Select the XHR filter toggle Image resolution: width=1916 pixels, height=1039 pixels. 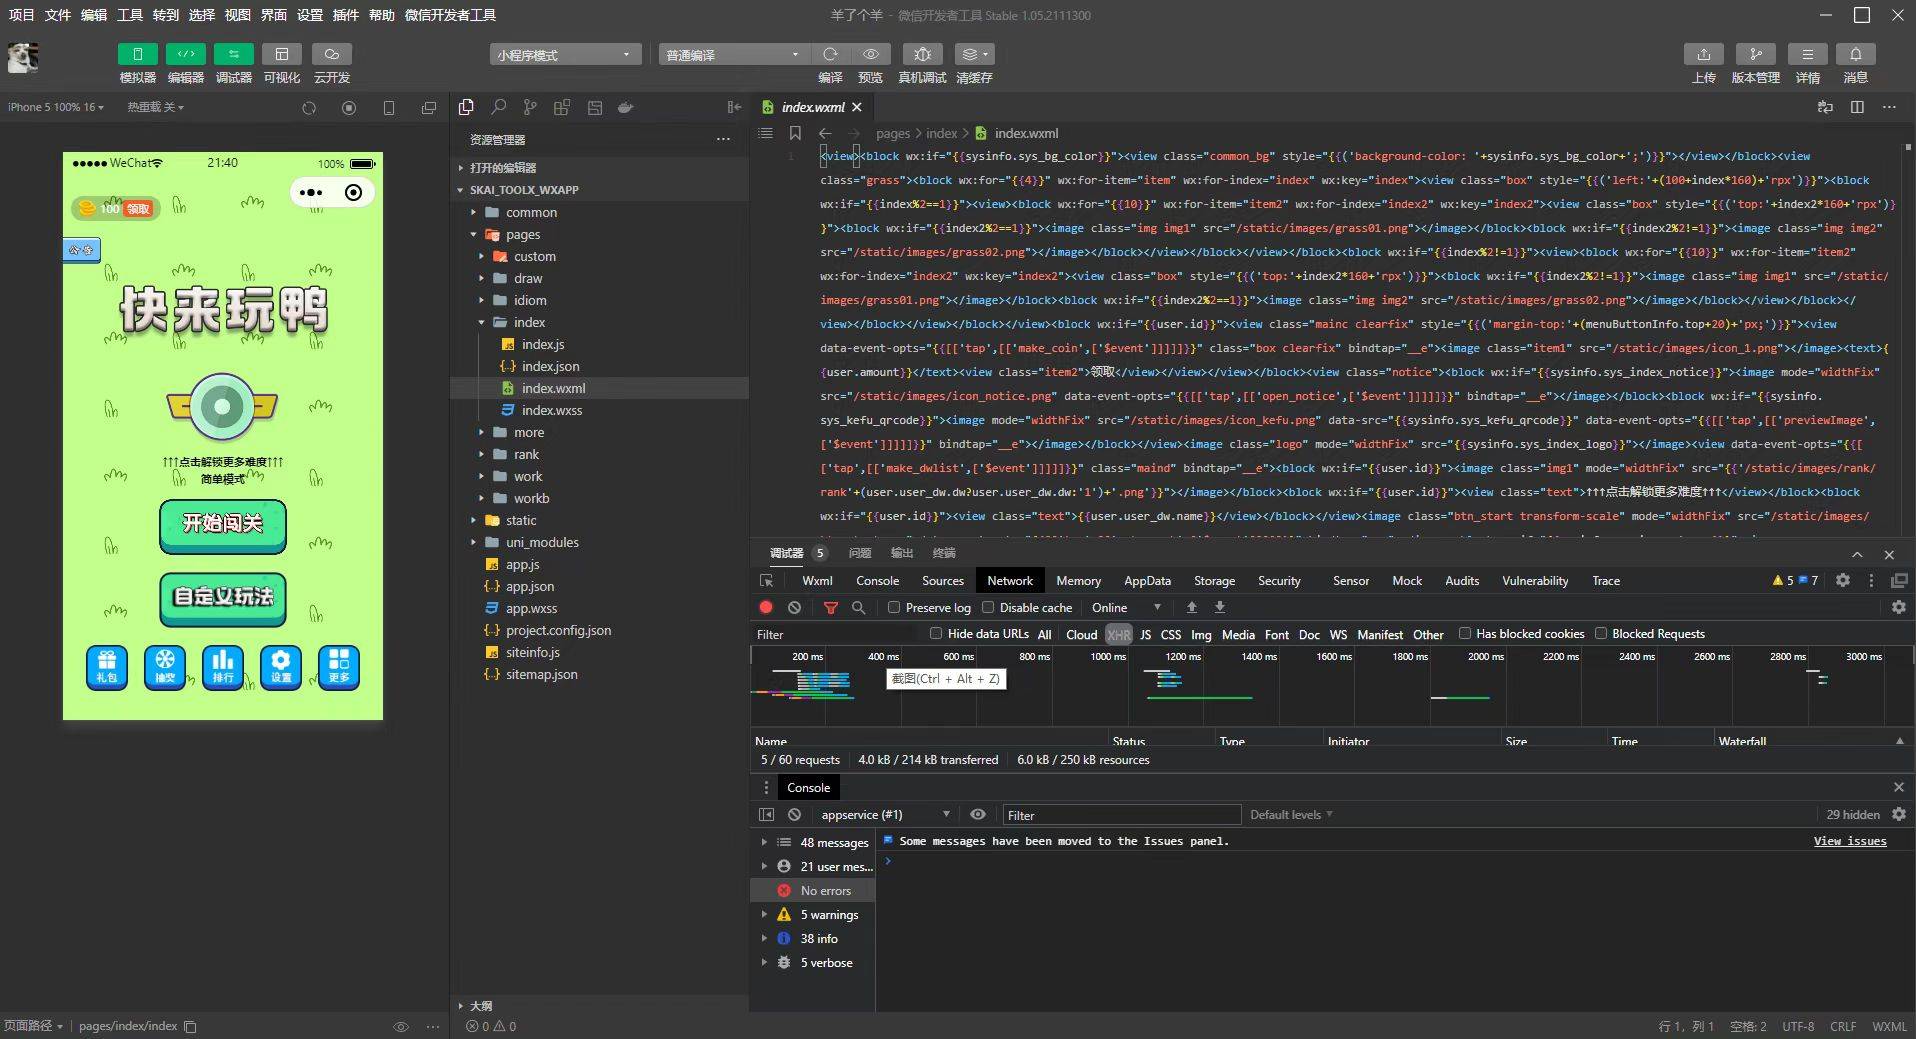(1119, 634)
